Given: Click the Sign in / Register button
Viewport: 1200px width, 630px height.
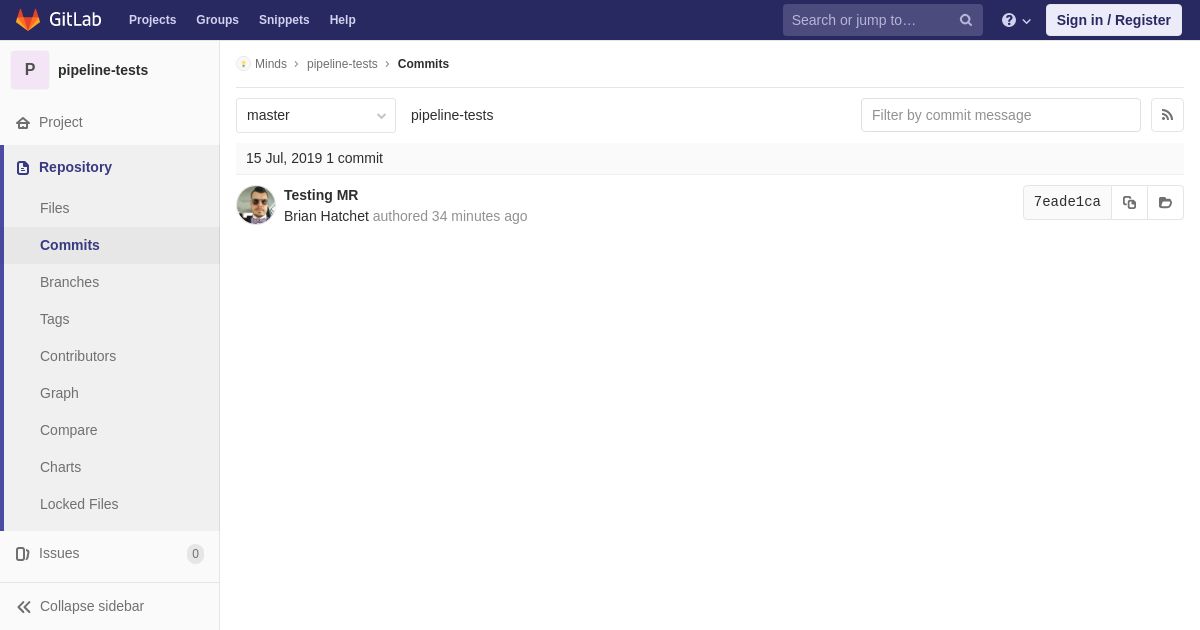Looking at the screenshot, I should click(1113, 20).
